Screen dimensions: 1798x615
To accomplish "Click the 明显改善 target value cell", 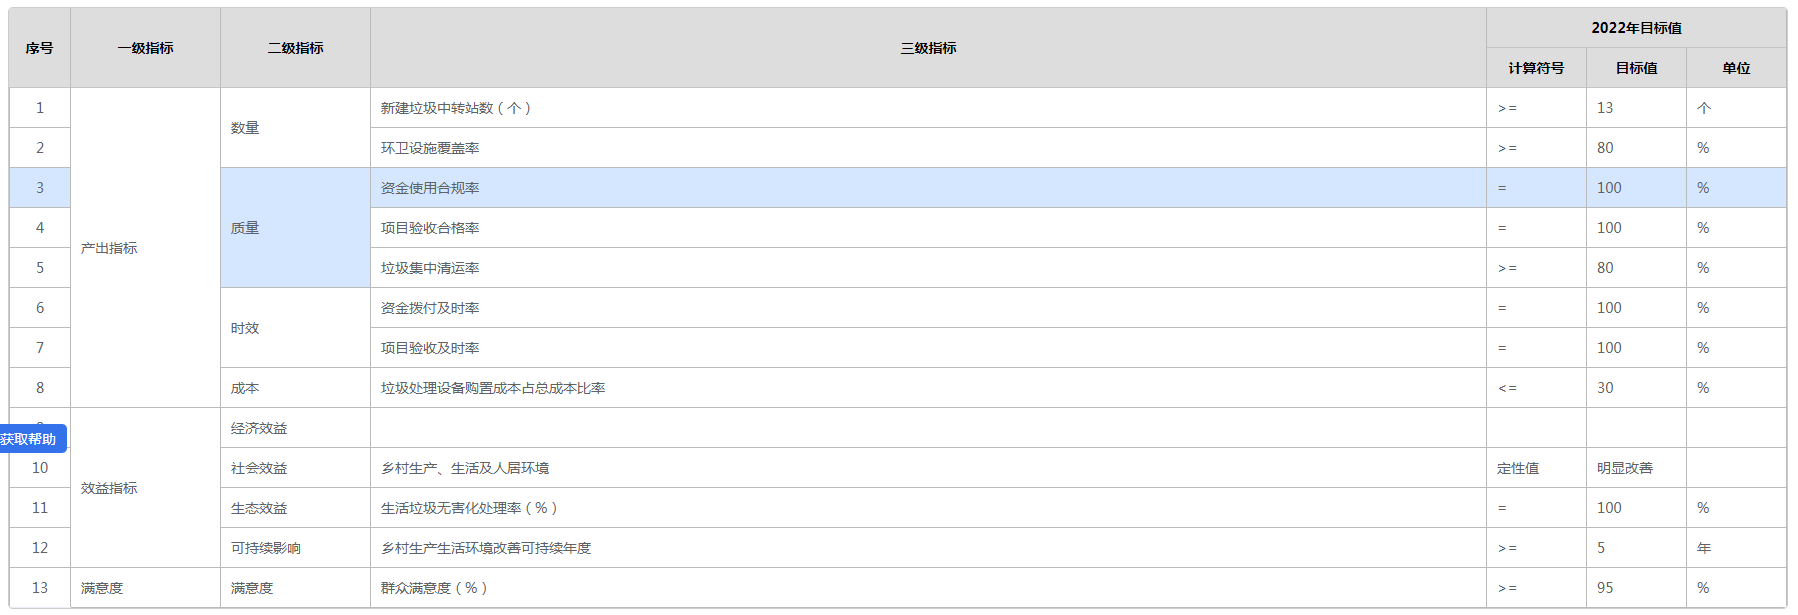I will tap(1625, 468).
